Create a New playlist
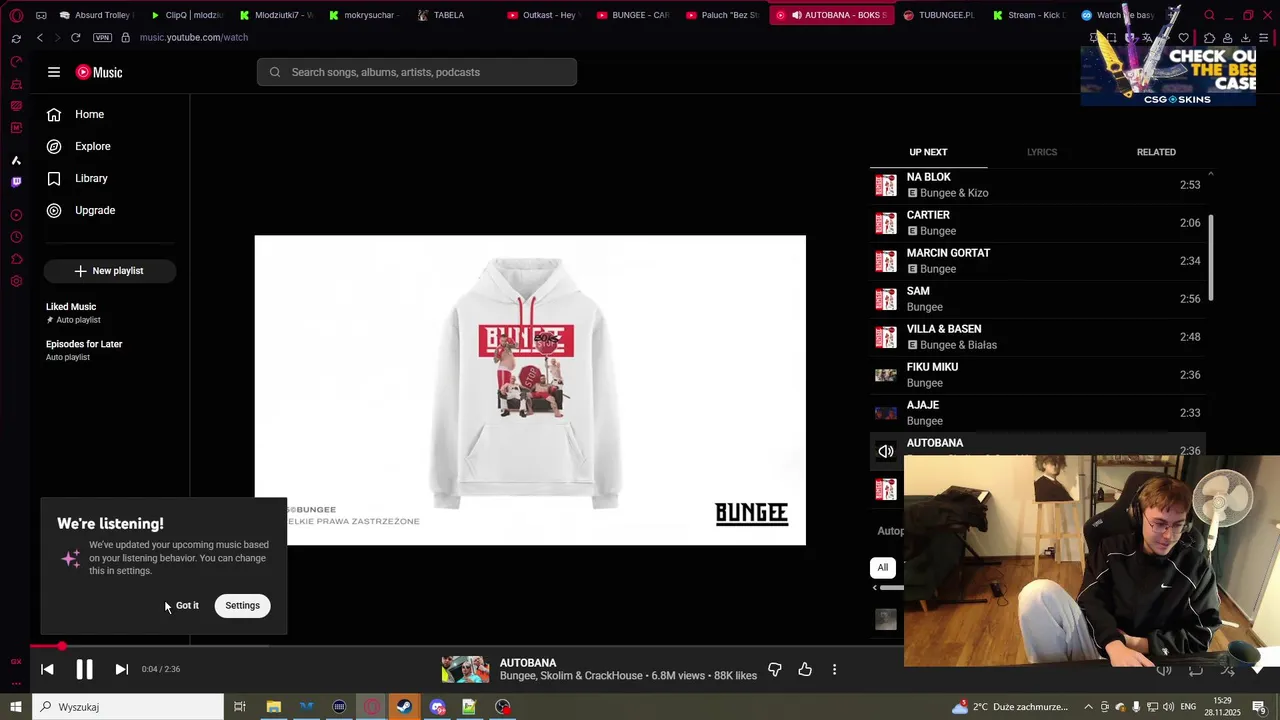 [x=110, y=271]
